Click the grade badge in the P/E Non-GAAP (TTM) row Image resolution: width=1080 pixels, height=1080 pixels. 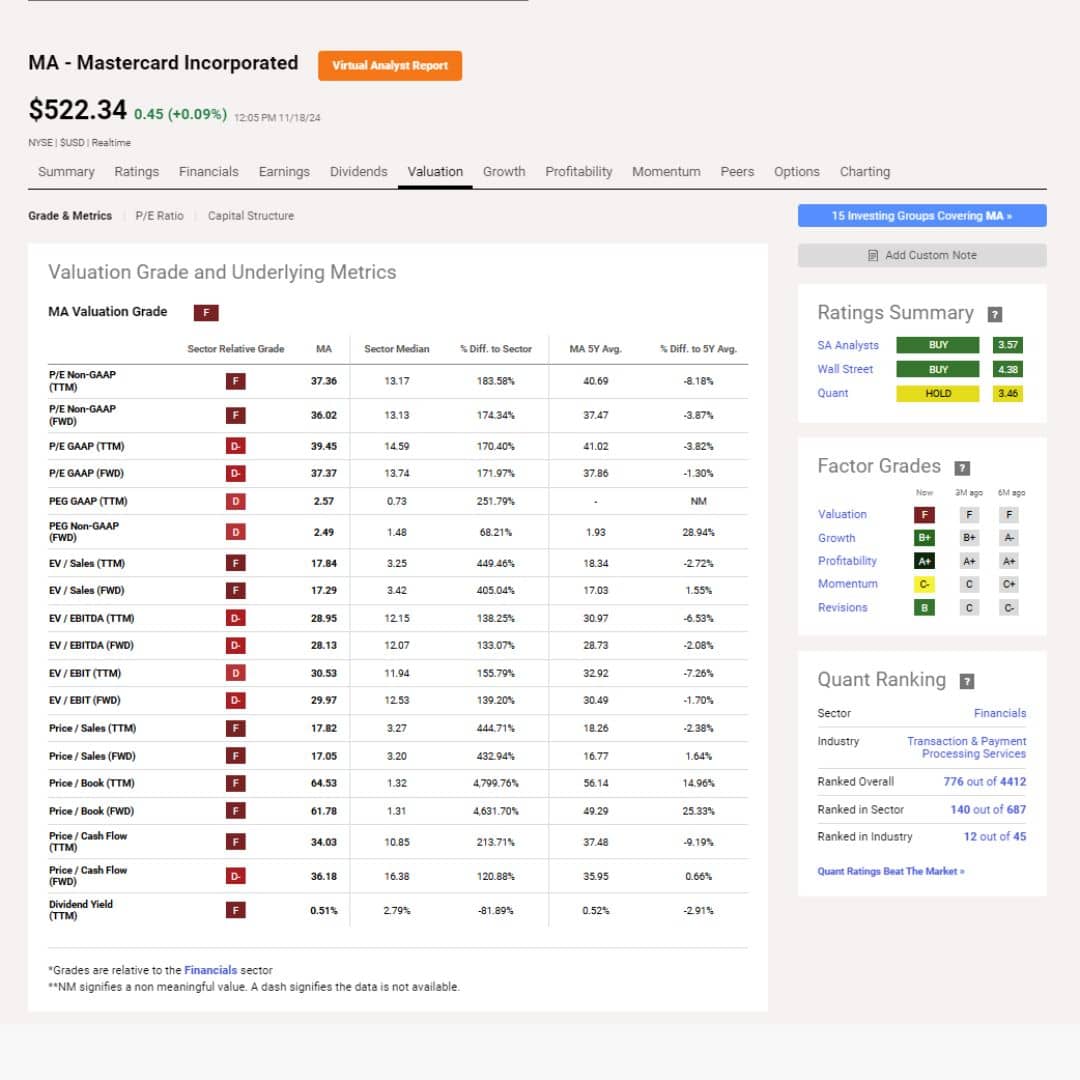[236, 381]
